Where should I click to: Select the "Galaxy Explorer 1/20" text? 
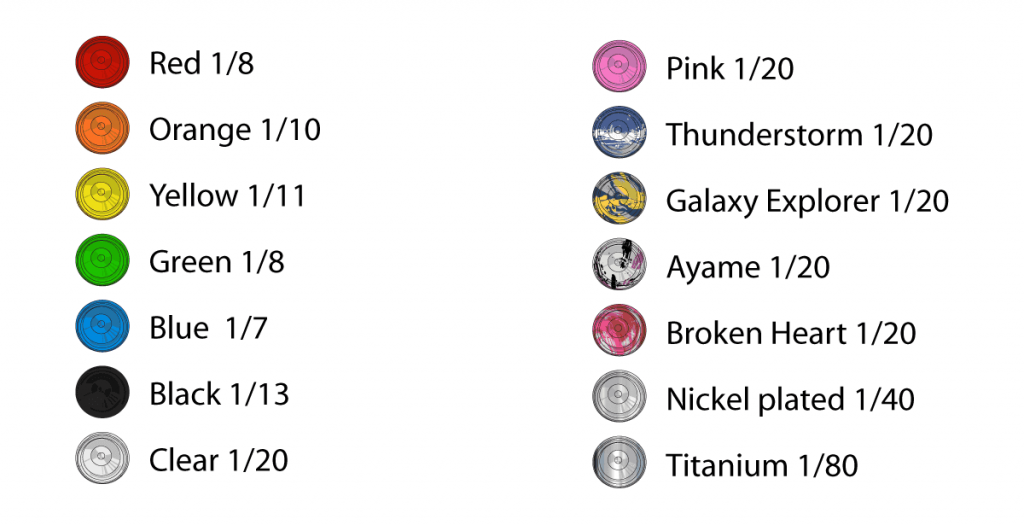pyautogui.click(x=807, y=201)
